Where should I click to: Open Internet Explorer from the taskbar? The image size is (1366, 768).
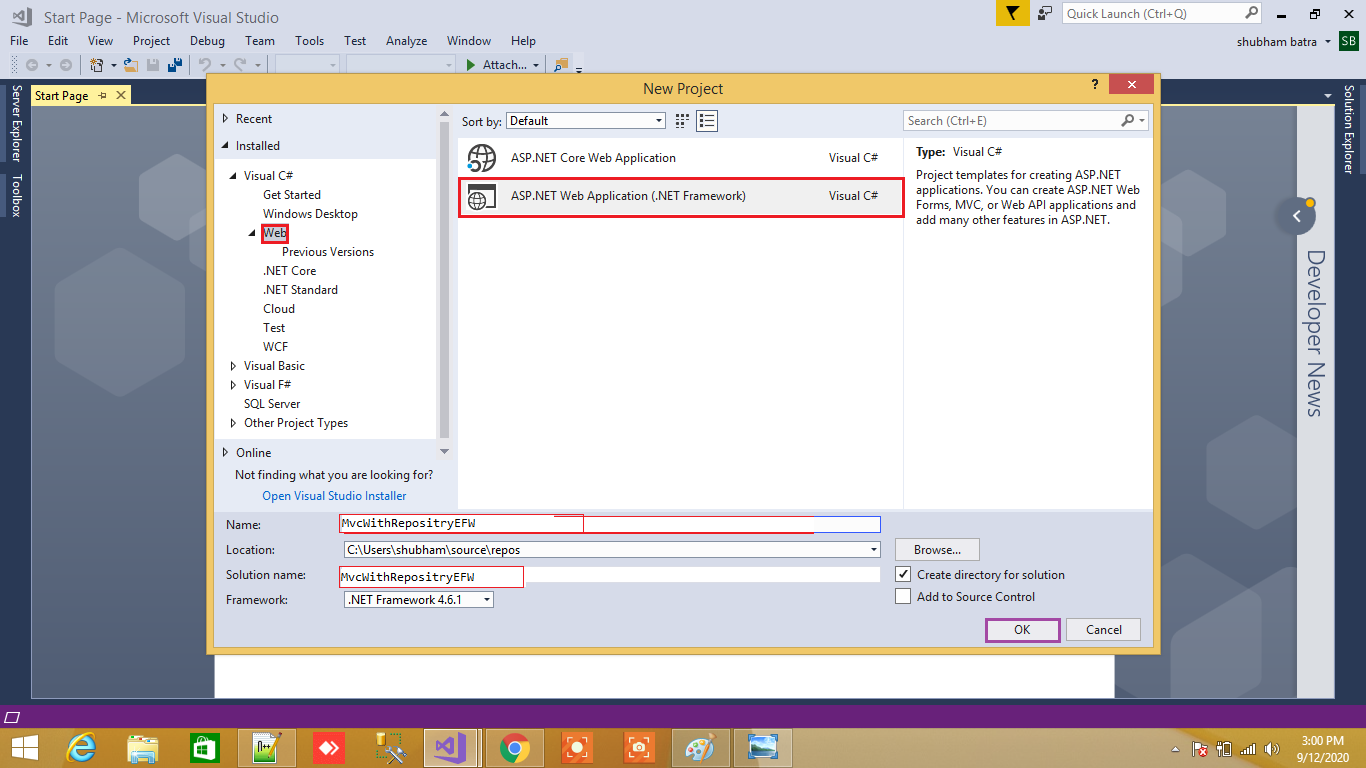coord(81,748)
